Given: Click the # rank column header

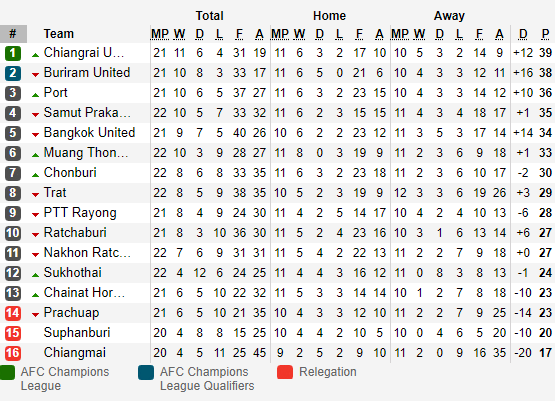Looking at the screenshot, I should click(x=13, y=34).
